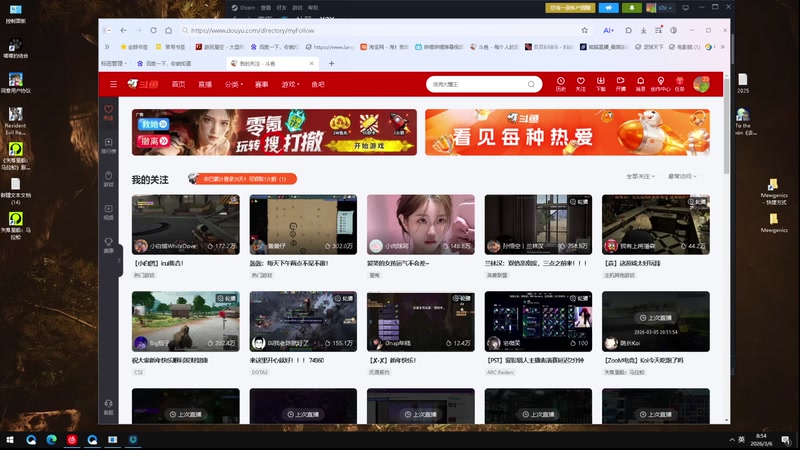Click the search magnifier icon in the Douyu header
Viewport: 800px width, 450px height.
click(531, 84)
